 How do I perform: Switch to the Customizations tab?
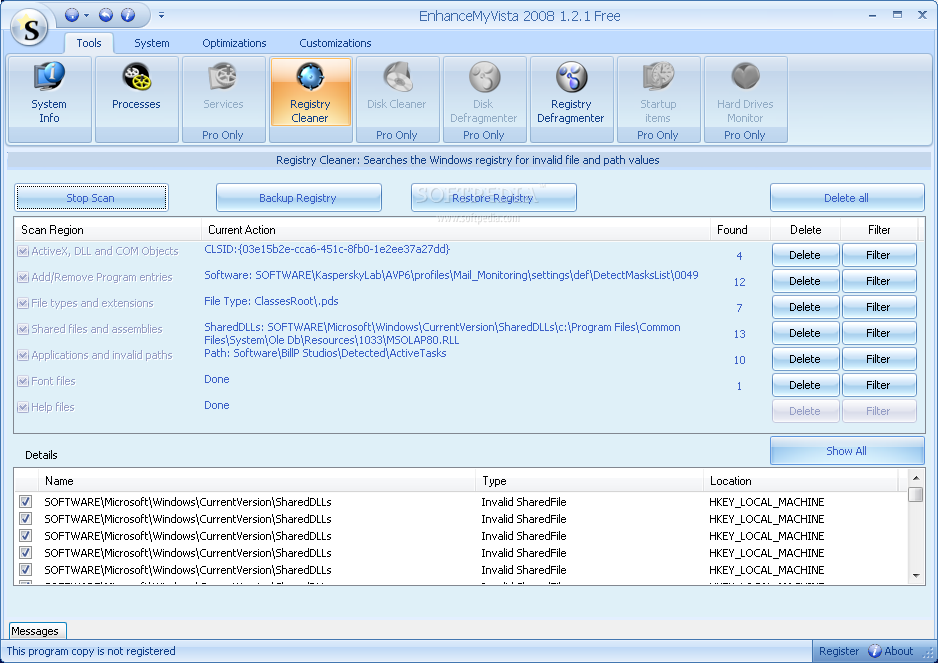[335, 43]
